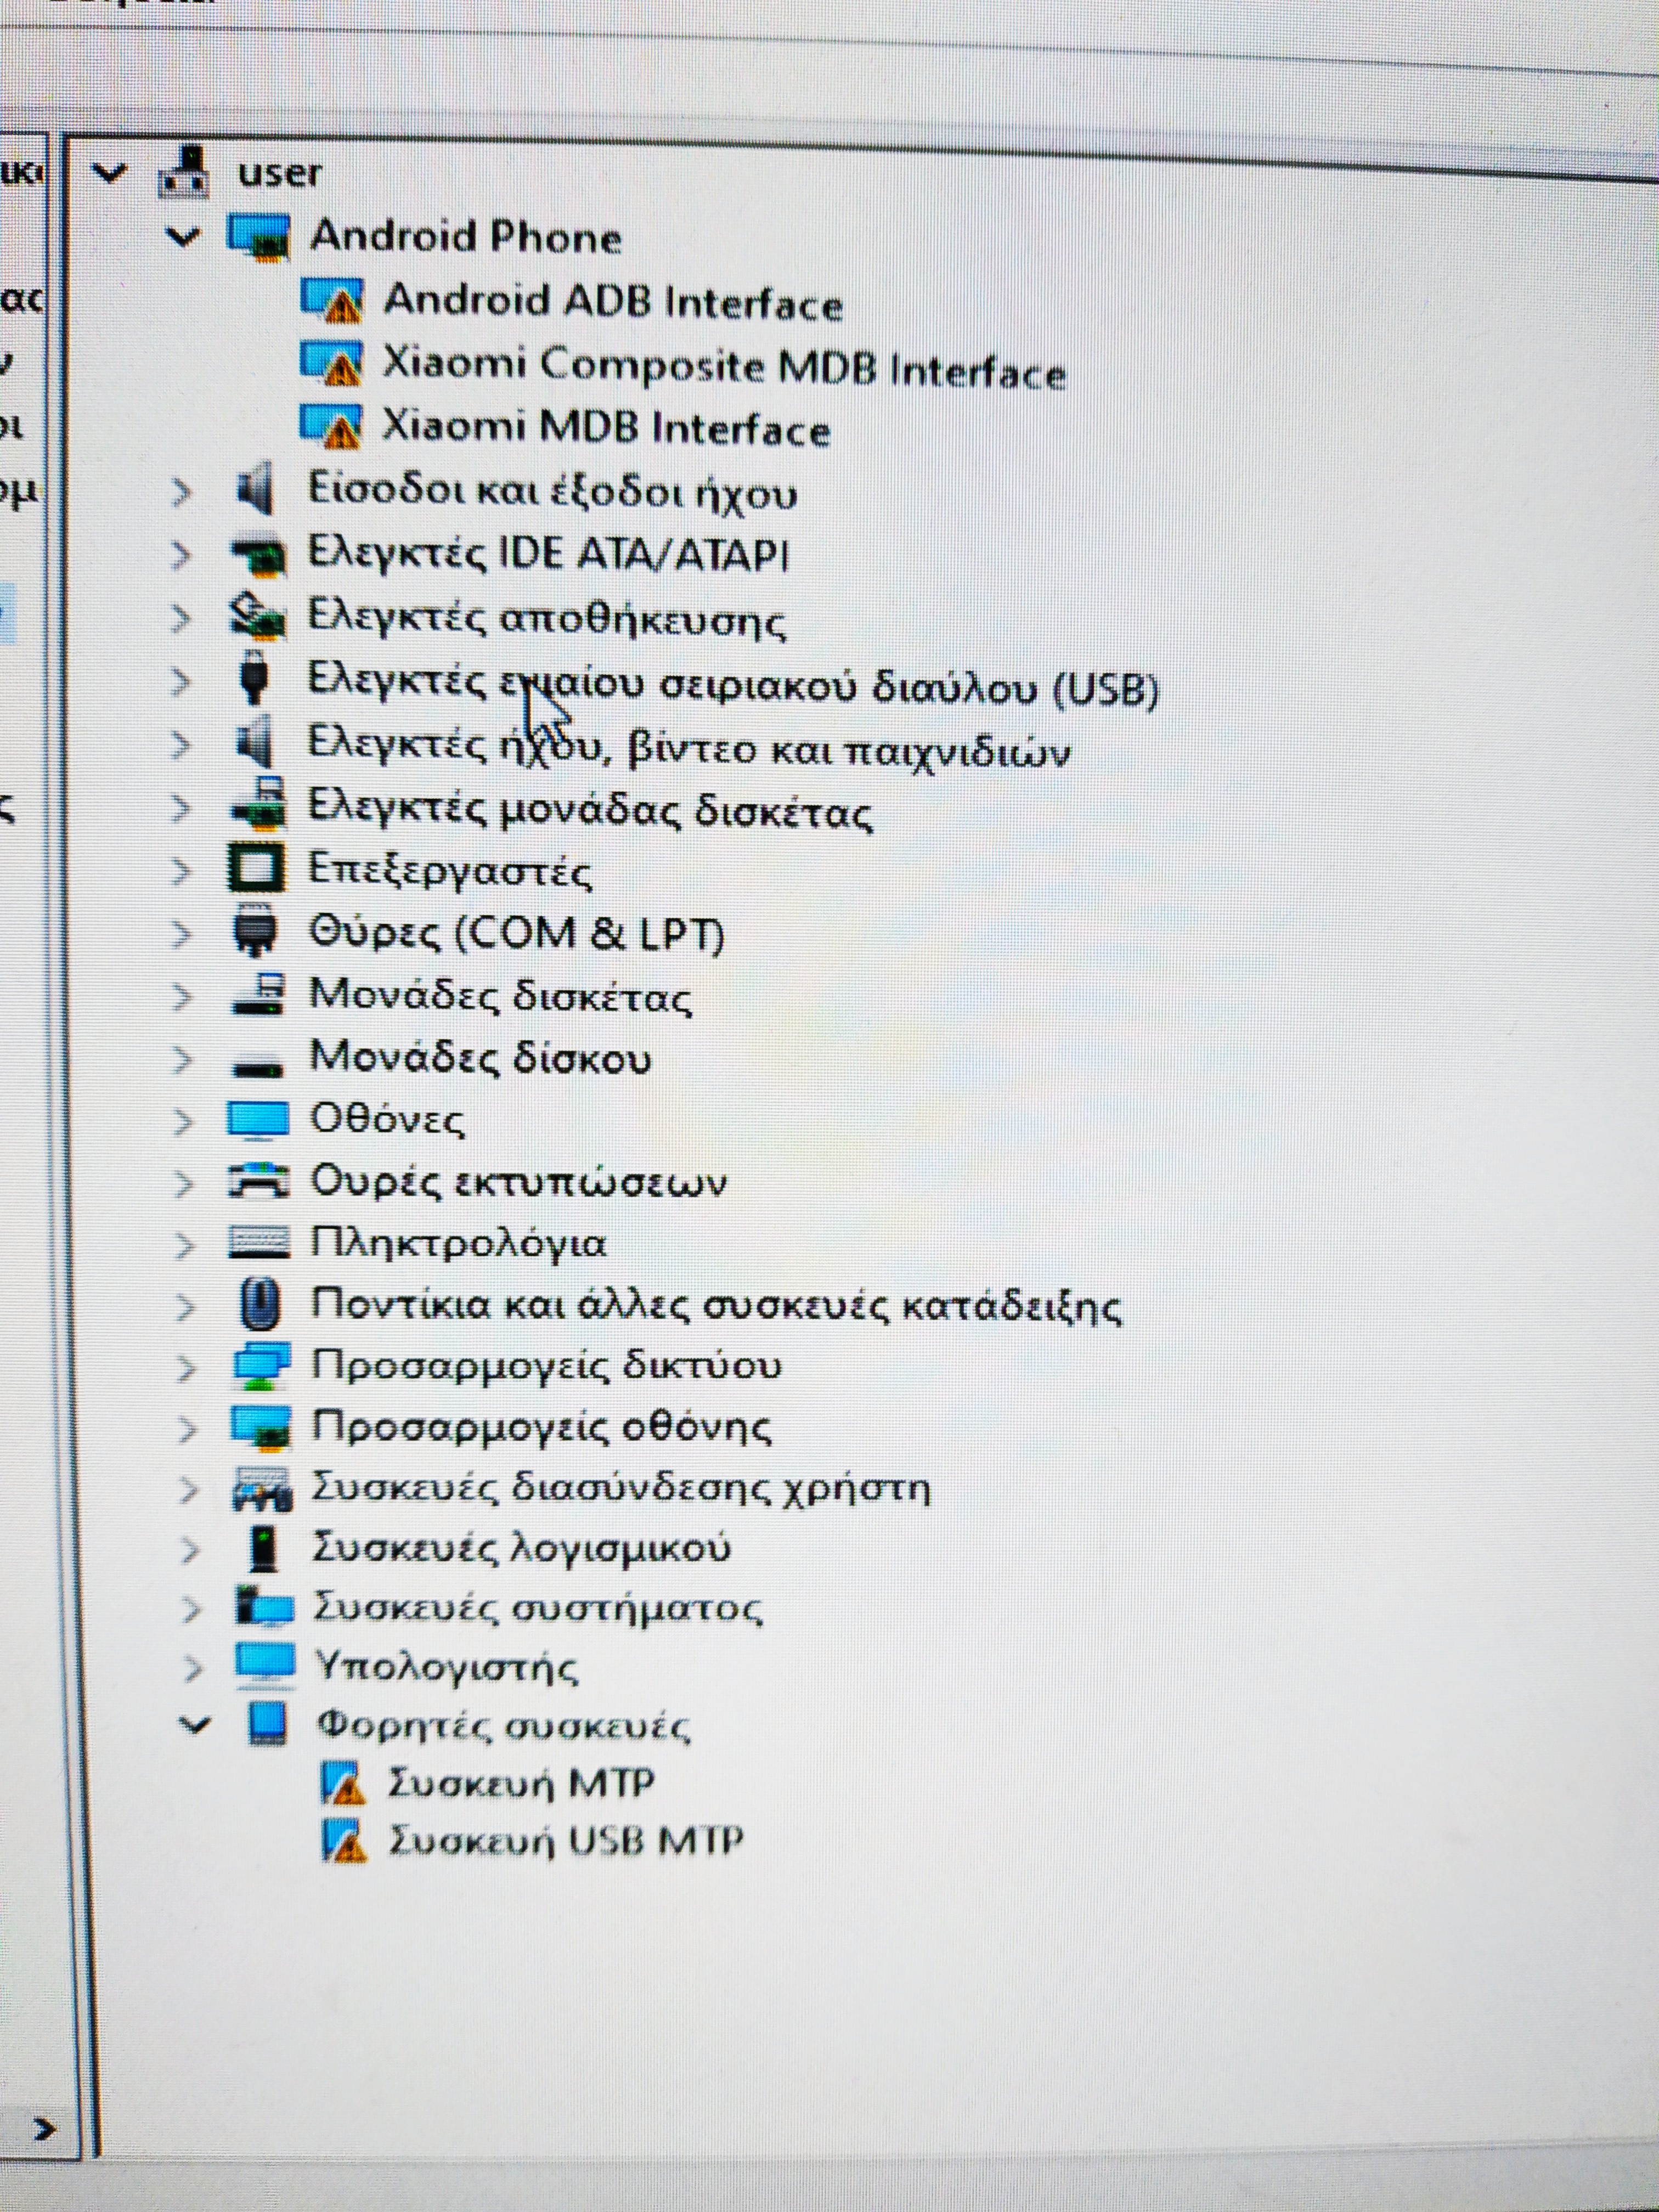Expand the Μονάδες δίσκου category

182,1059
